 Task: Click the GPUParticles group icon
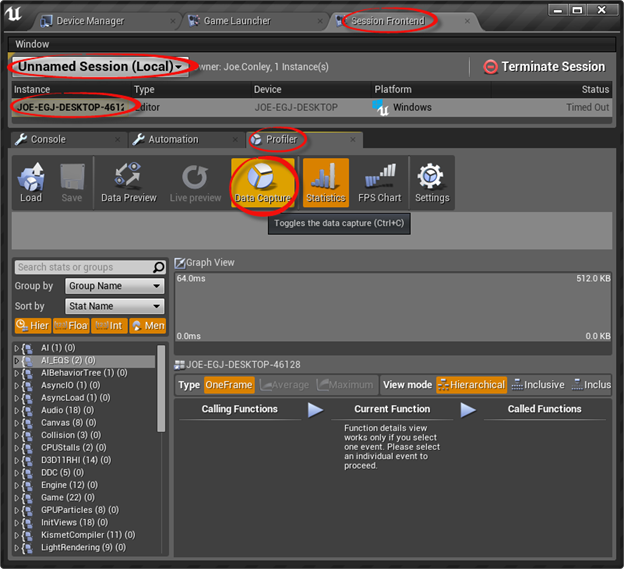[x=27, y=511]
